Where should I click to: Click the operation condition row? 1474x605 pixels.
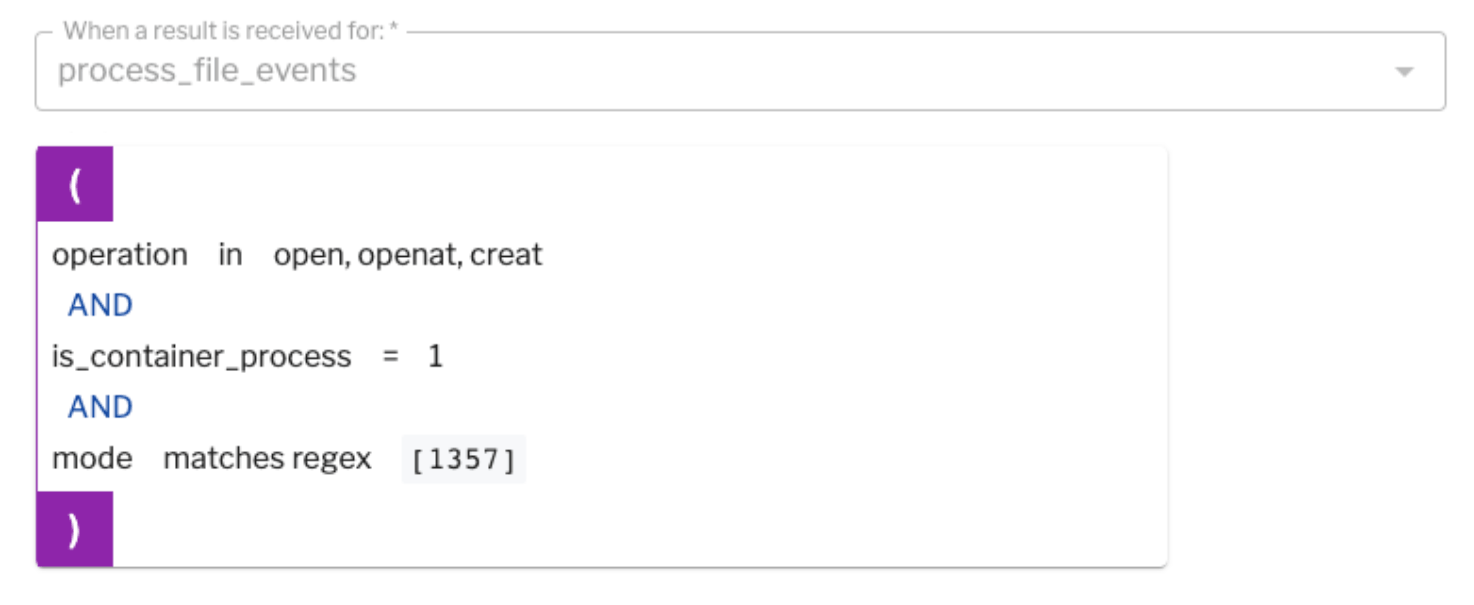pyautogui.click(x=300, y=255)
